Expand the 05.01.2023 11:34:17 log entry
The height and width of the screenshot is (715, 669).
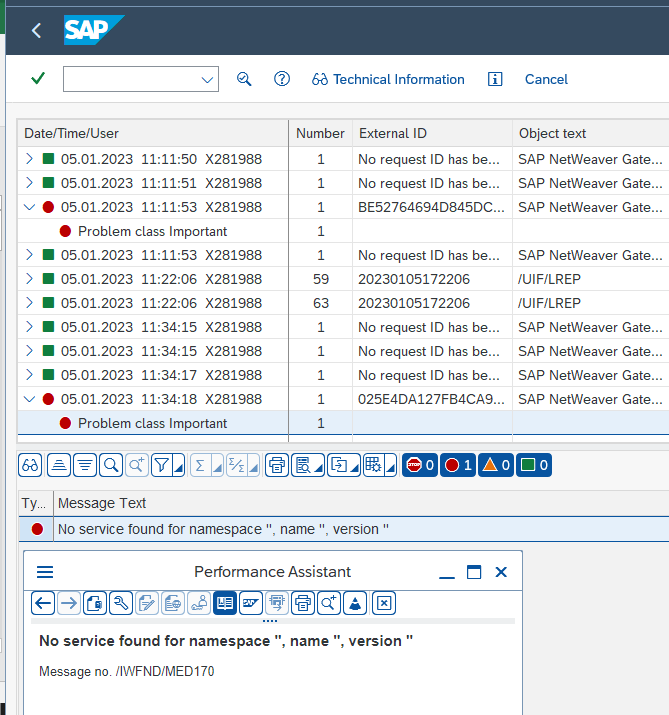30,375
